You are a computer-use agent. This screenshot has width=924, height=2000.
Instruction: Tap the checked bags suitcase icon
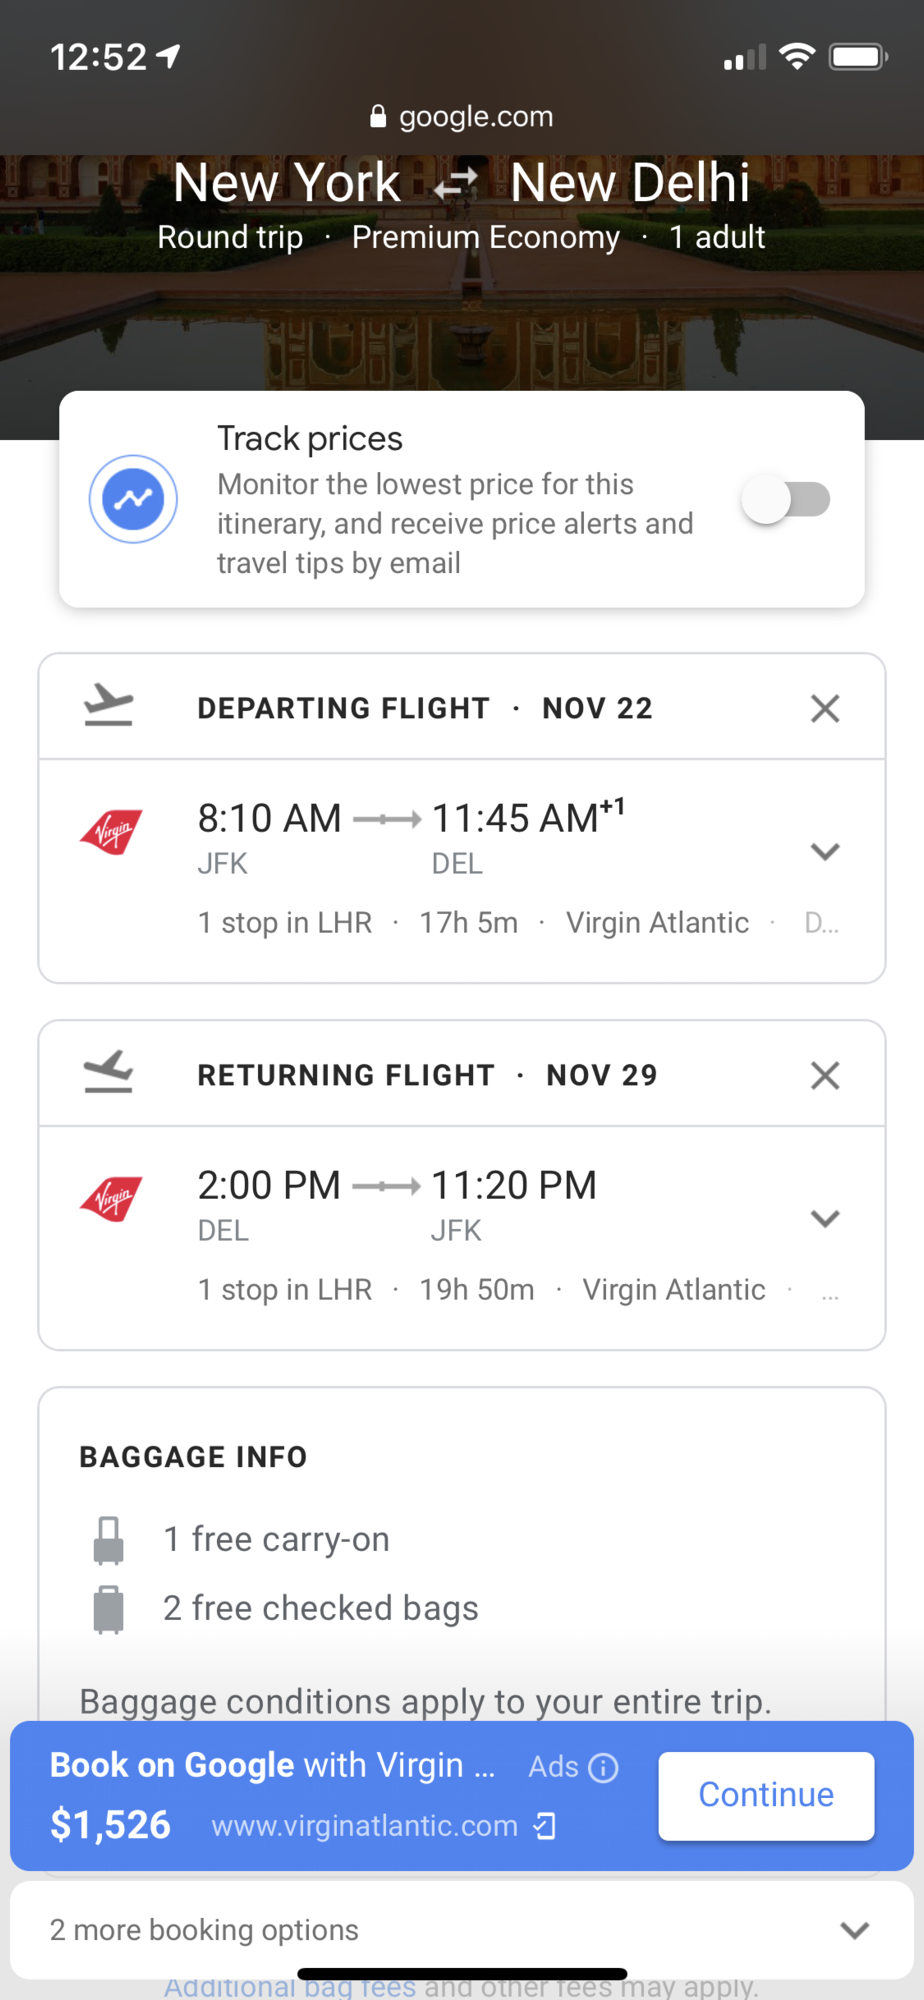coord(108,1609)
